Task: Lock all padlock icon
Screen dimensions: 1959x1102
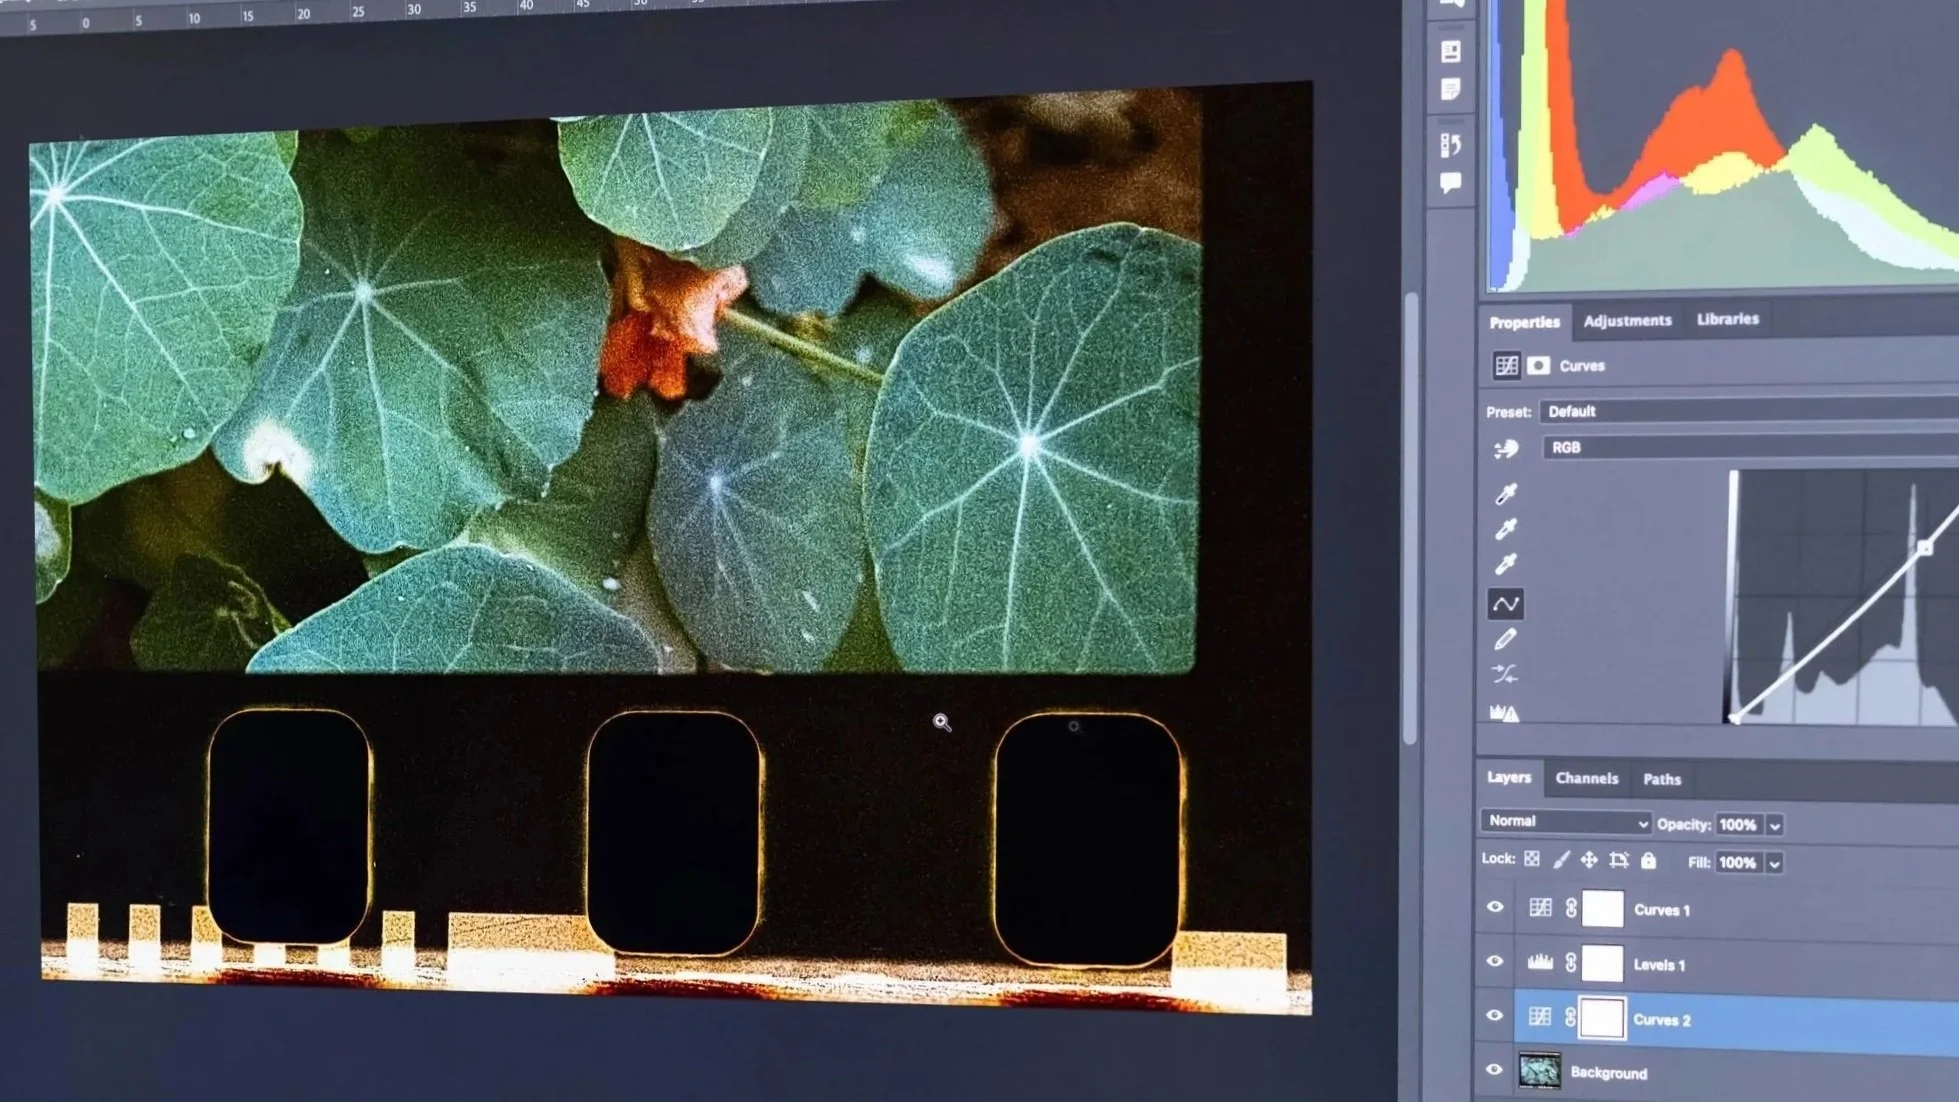Action: pos(1648,859)
